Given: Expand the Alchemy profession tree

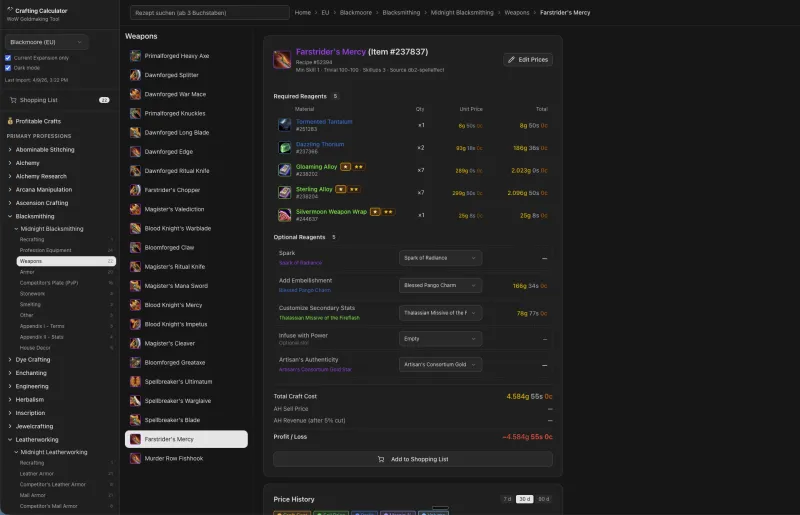Looking at the screenshot, I should [10, 163].
